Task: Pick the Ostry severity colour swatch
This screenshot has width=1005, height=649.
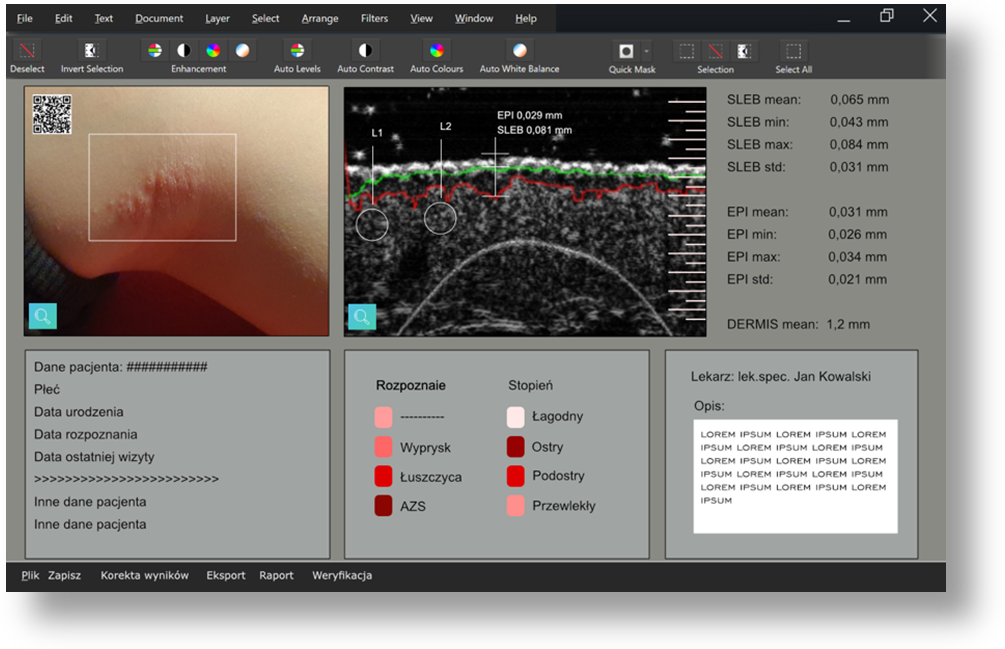Action: click(x=516, y=446)
